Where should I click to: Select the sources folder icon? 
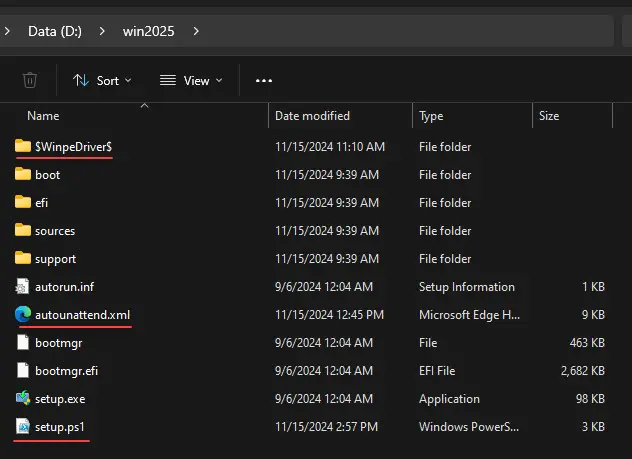coord(23,231)
